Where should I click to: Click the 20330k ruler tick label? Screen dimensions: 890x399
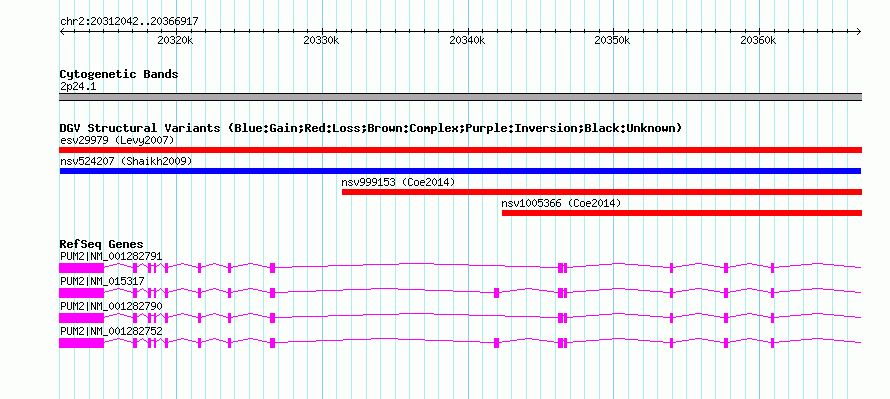tap(322, 41)
